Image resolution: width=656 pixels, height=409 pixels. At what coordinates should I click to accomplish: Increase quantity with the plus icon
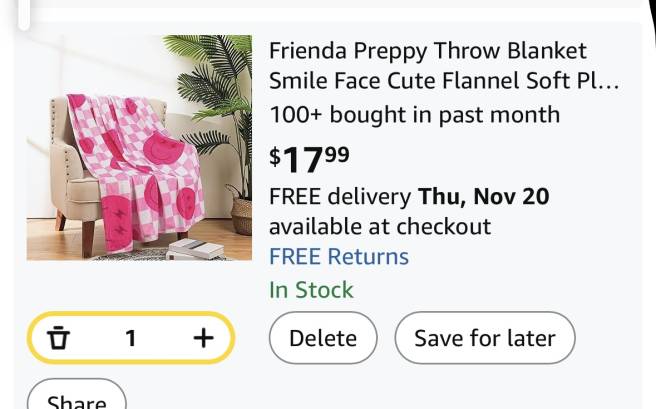point(203,338)
